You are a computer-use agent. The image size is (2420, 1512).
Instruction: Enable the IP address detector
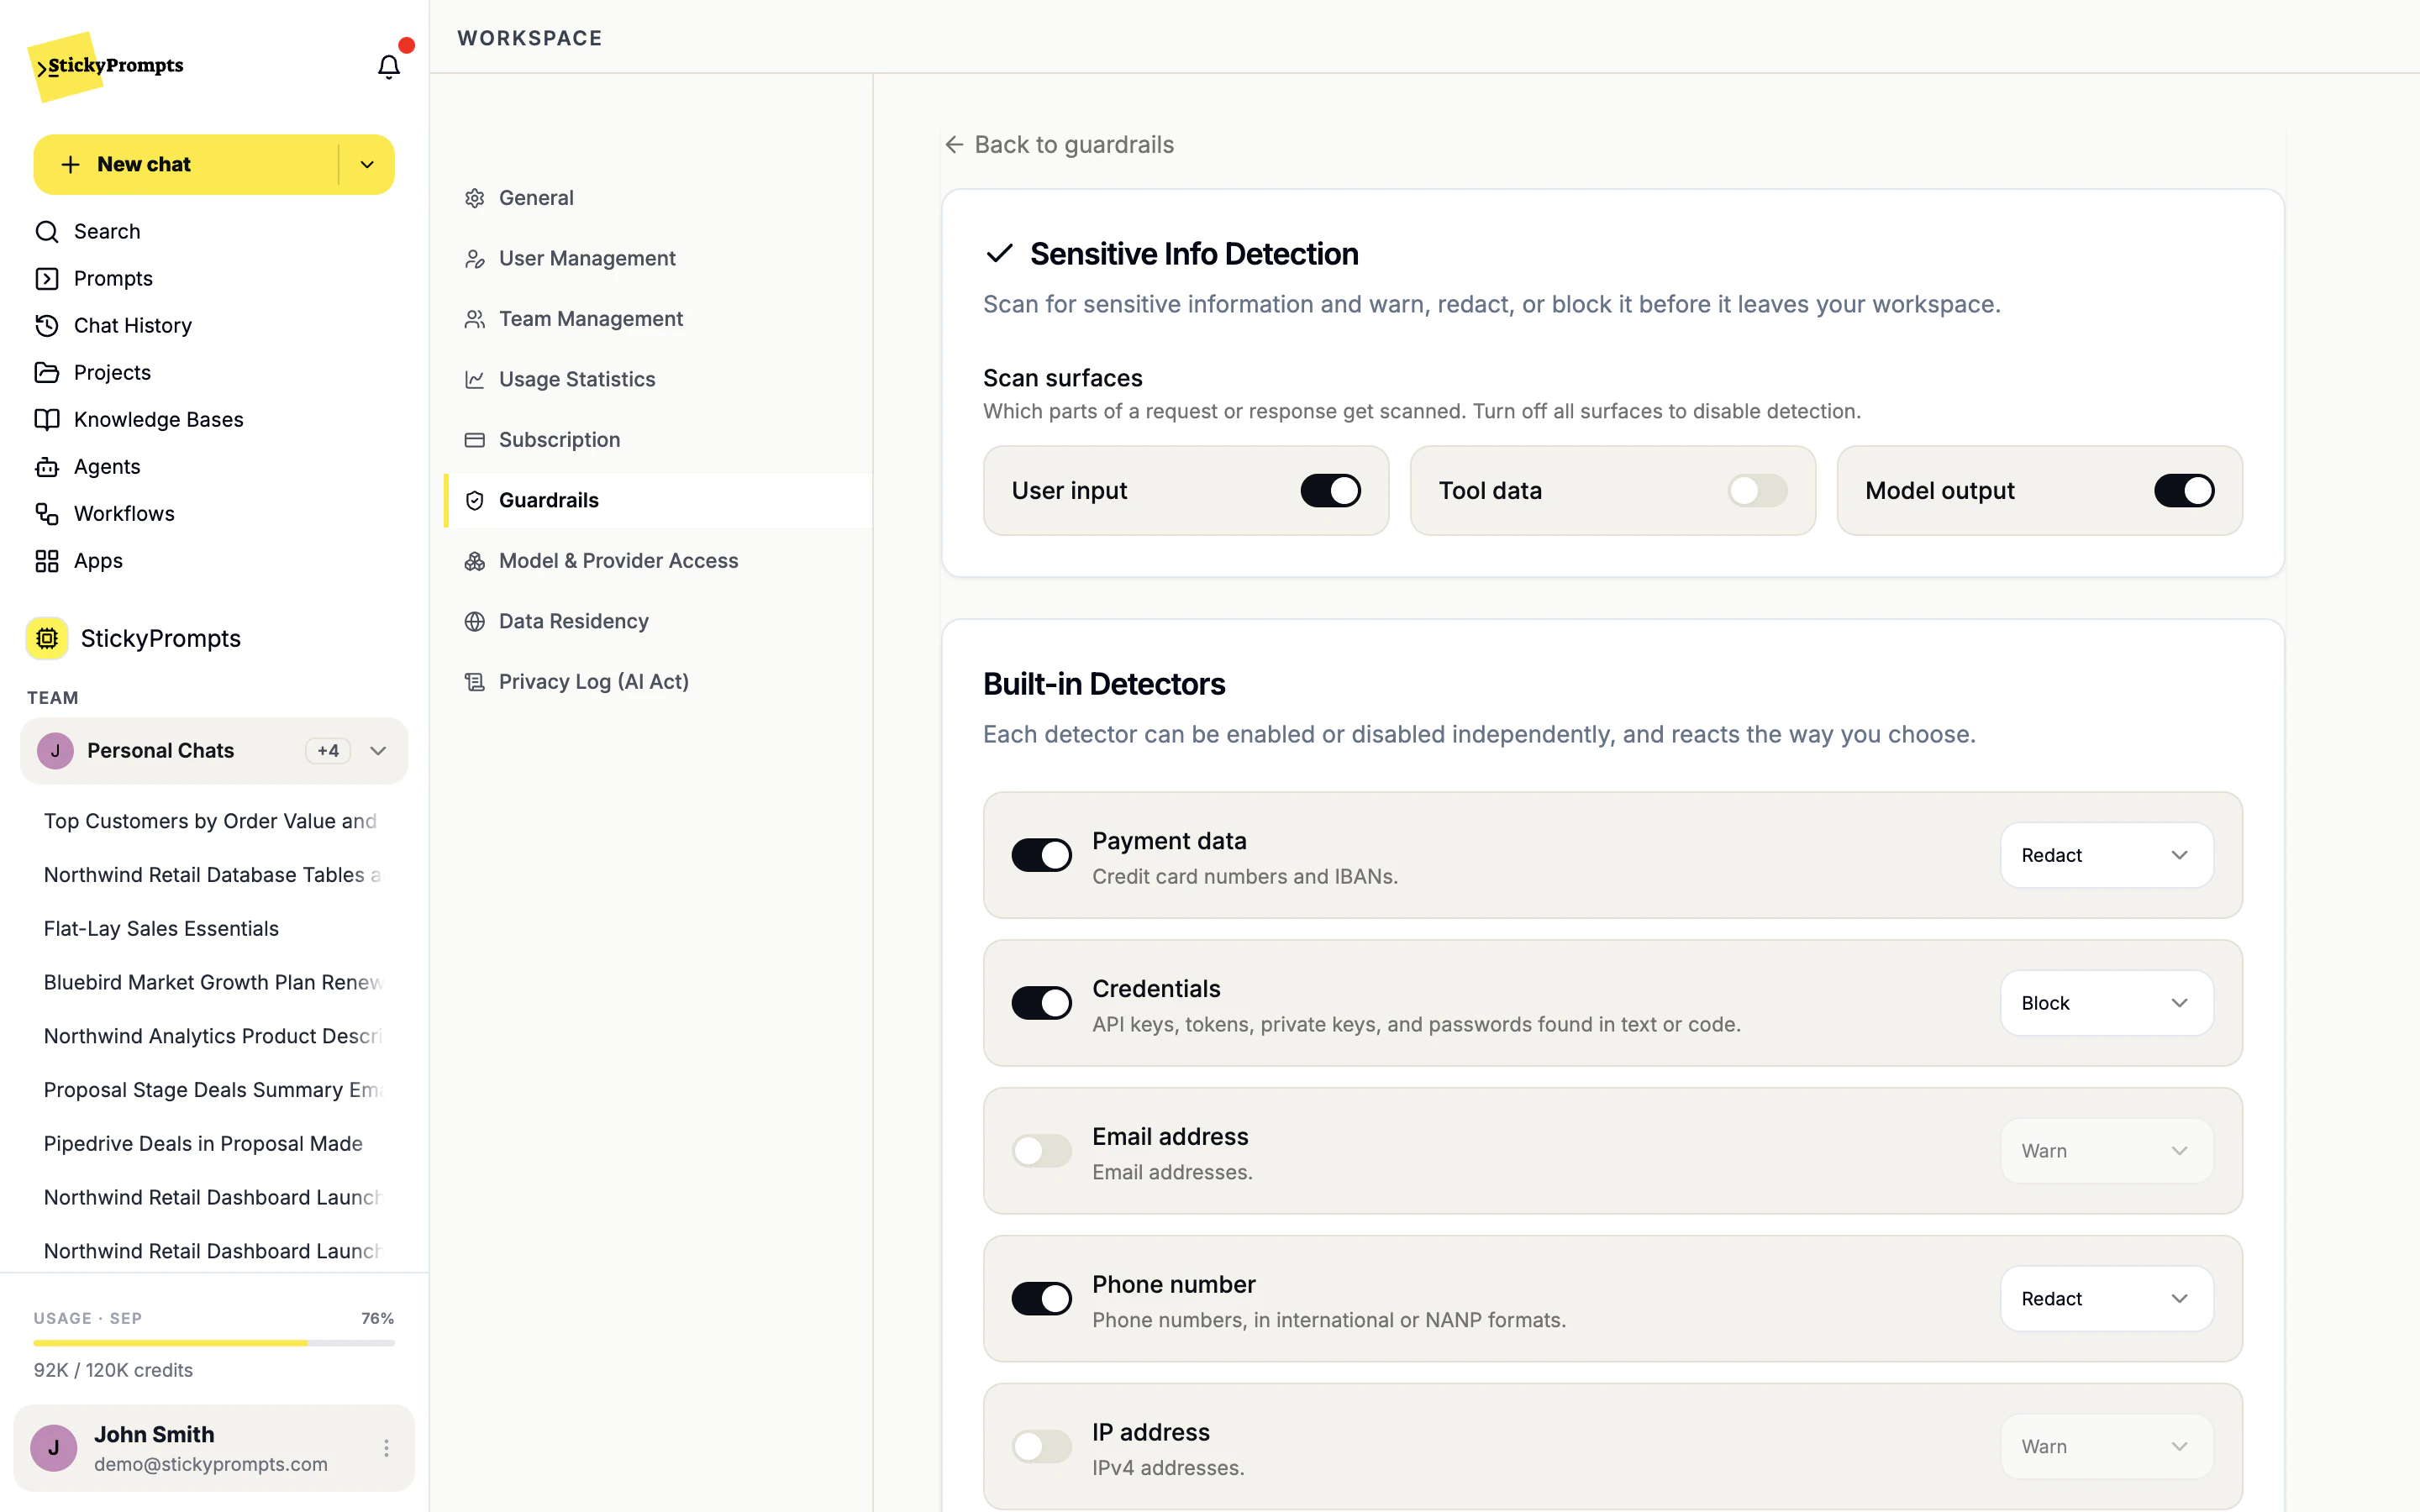[x=1041, y=1447]
